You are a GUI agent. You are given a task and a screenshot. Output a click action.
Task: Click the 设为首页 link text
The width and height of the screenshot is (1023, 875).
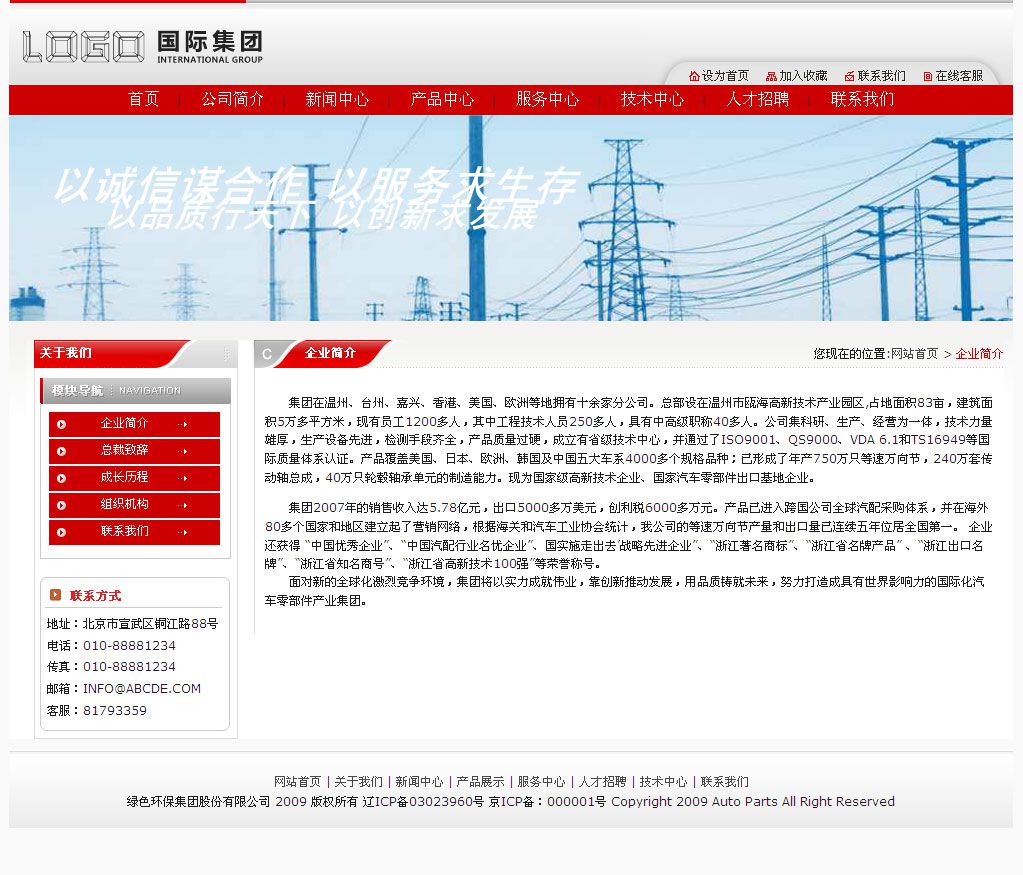[725, 76]
